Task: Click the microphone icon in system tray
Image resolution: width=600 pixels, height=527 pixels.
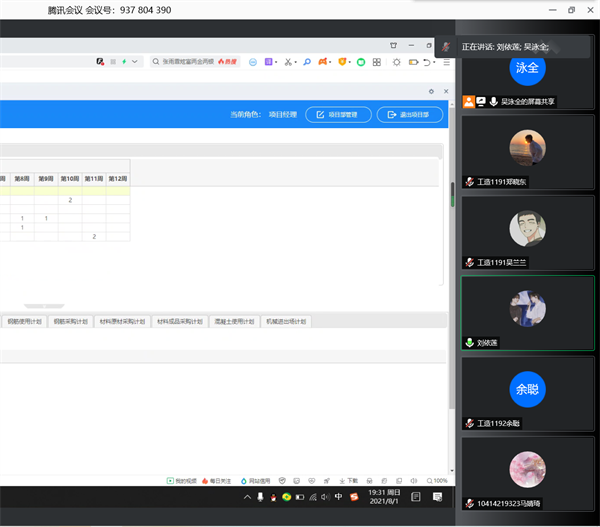Action: tap(260, 497)
